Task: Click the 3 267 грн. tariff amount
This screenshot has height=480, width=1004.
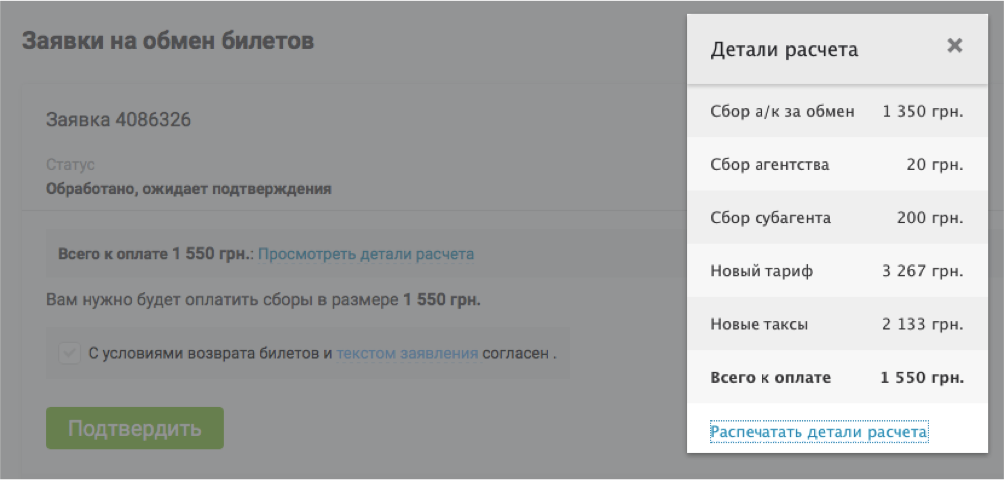Action: point(922,271)
